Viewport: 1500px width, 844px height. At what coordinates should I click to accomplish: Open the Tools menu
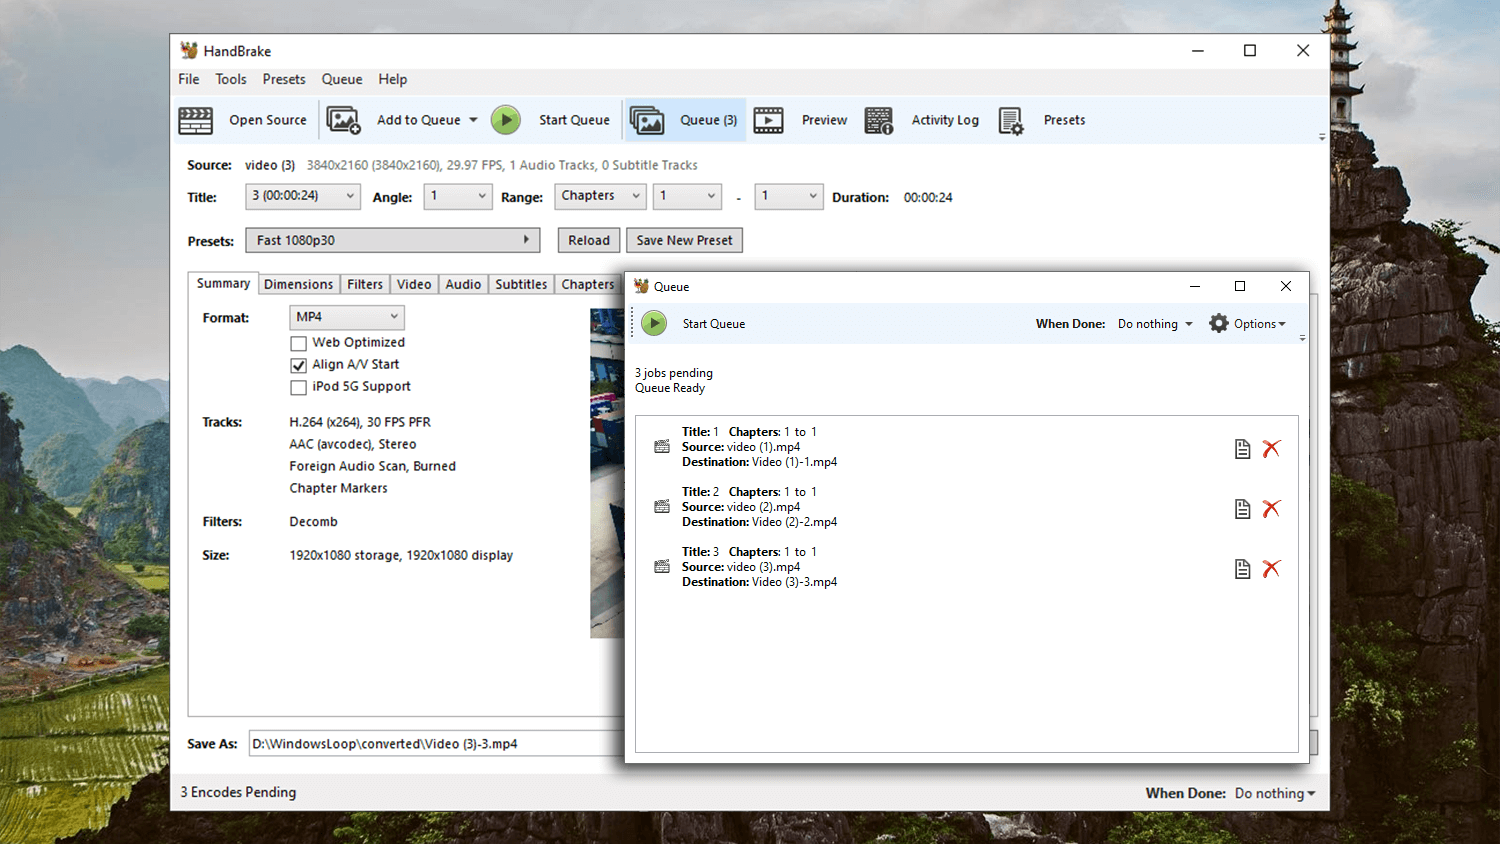click(x=231, y=79)
